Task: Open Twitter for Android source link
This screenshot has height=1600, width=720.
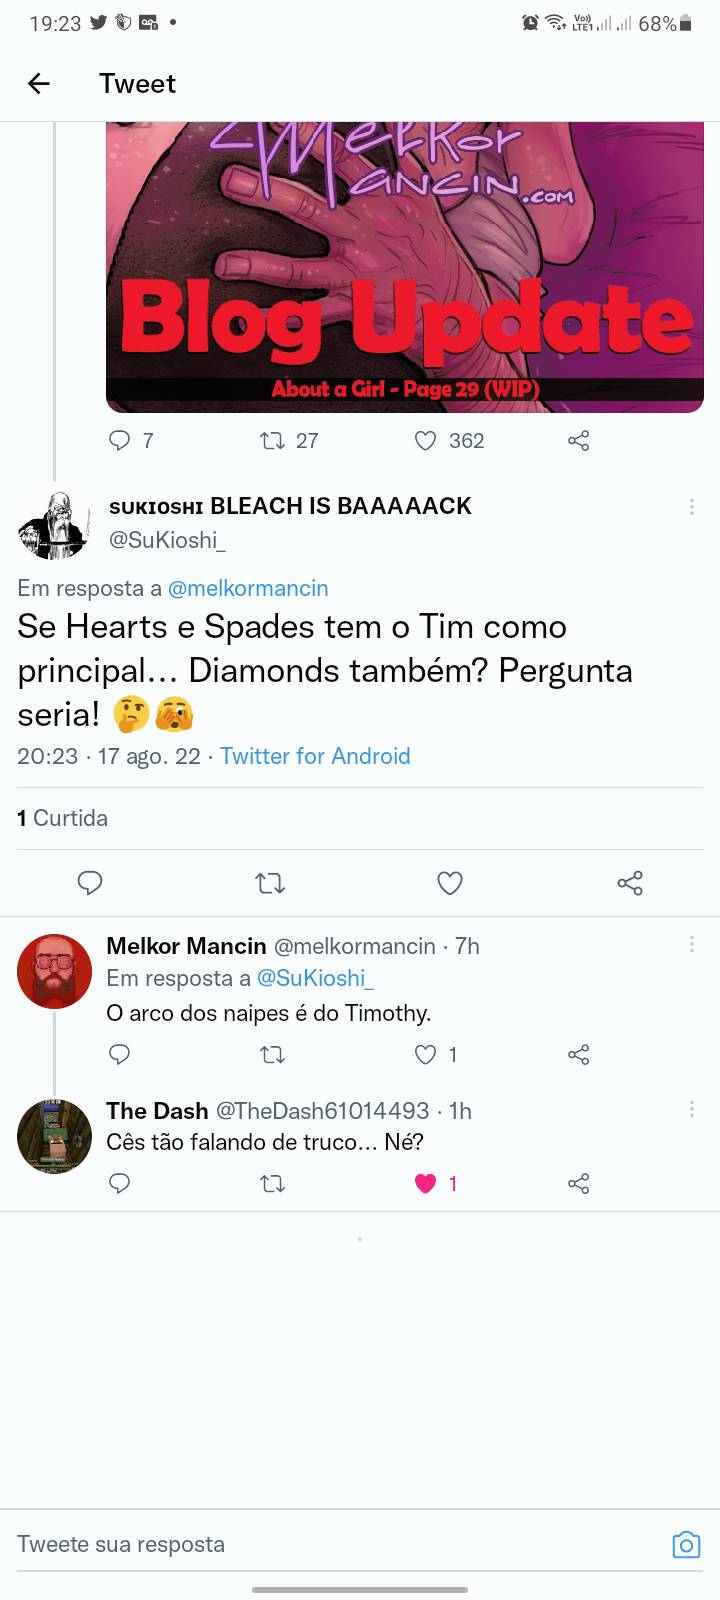Action: pyautogui.click(x=315, y=756)
